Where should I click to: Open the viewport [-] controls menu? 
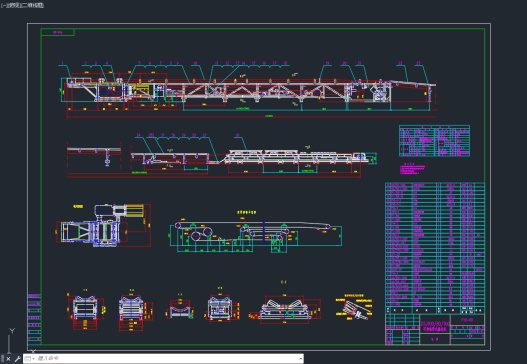[3, 5]
